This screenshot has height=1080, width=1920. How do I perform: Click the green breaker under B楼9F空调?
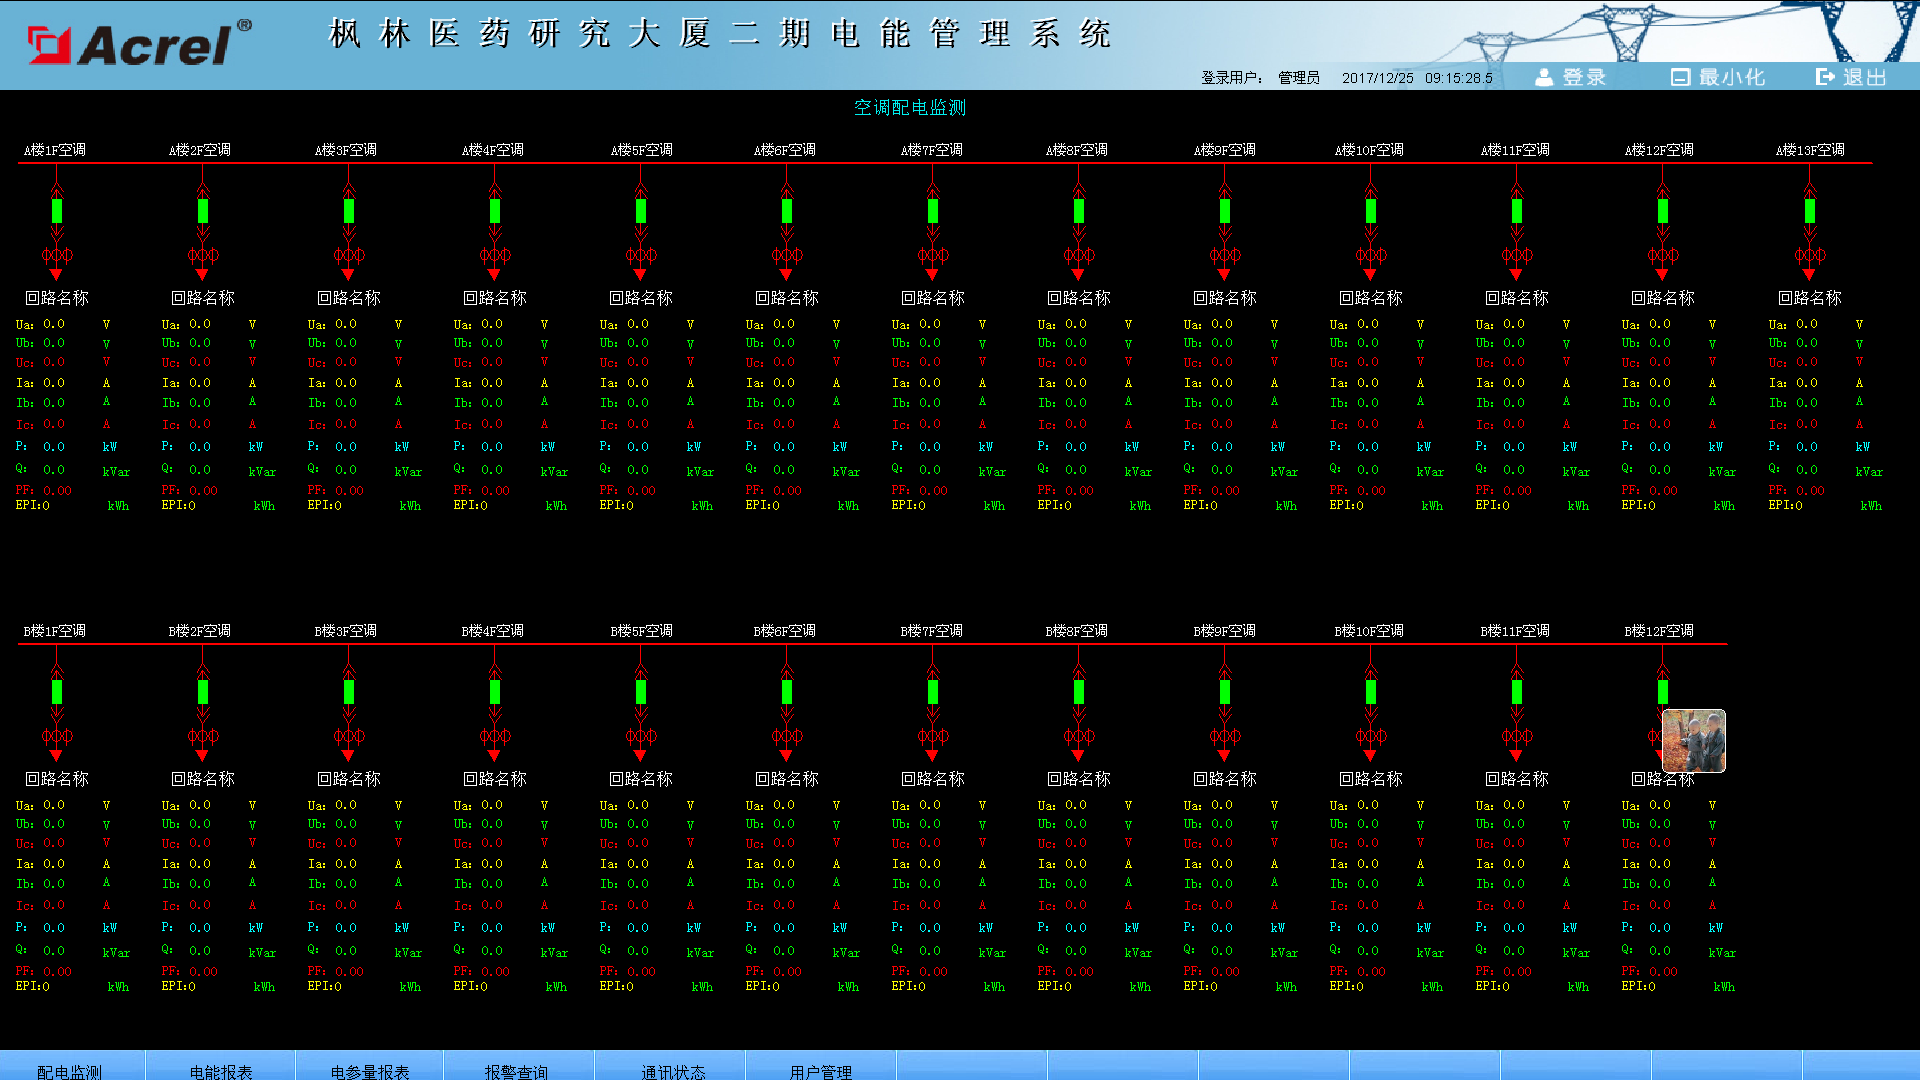pos(1225,692)
